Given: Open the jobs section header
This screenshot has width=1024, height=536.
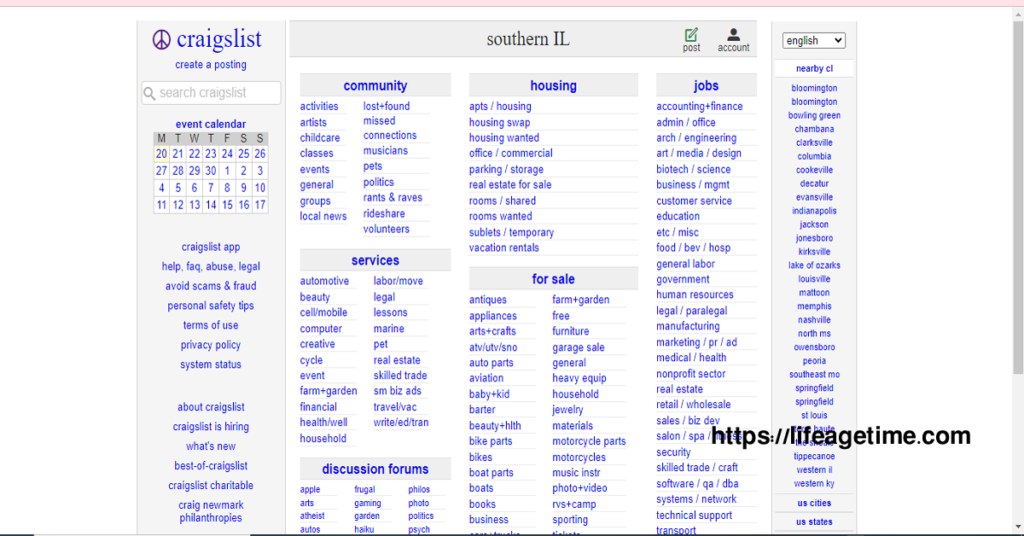Looking at the screenshot, I should pos(706,86).
